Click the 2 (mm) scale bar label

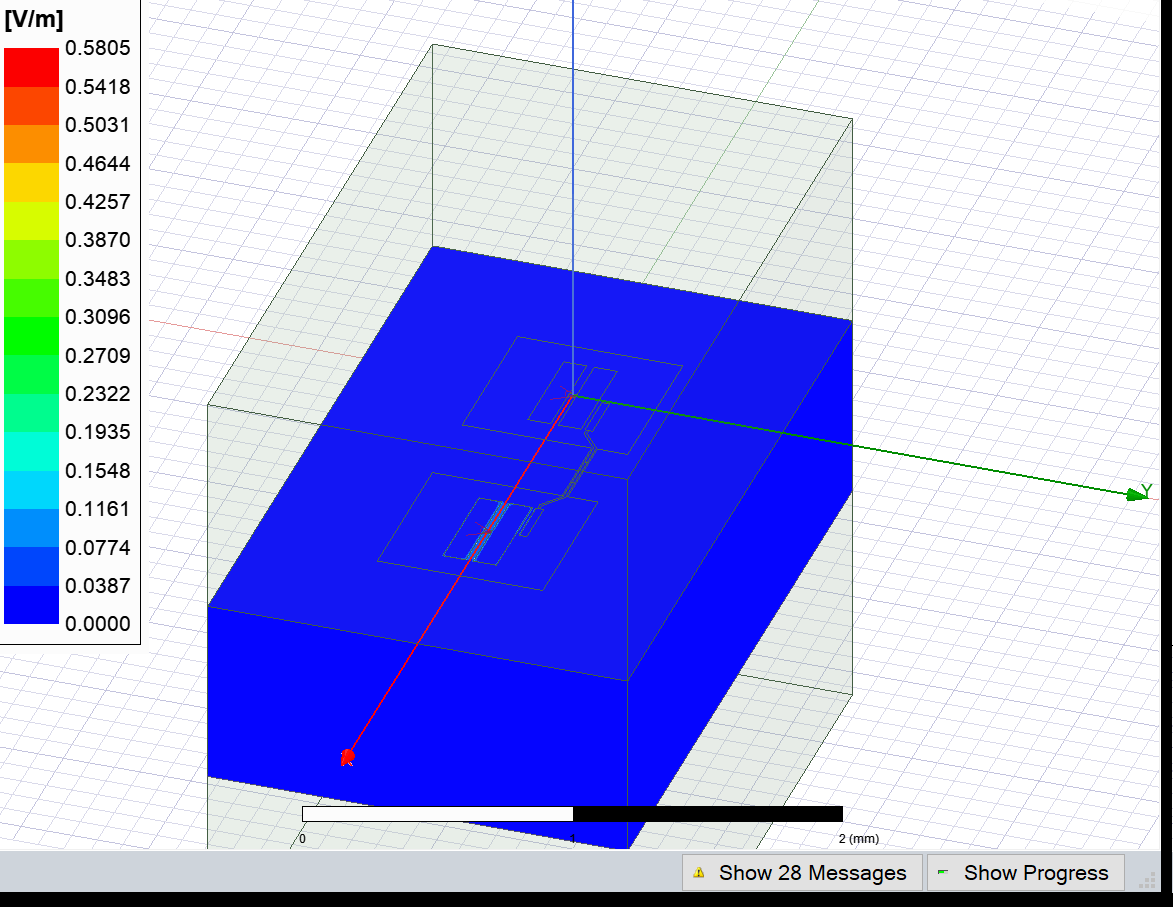tap(859, 839)
